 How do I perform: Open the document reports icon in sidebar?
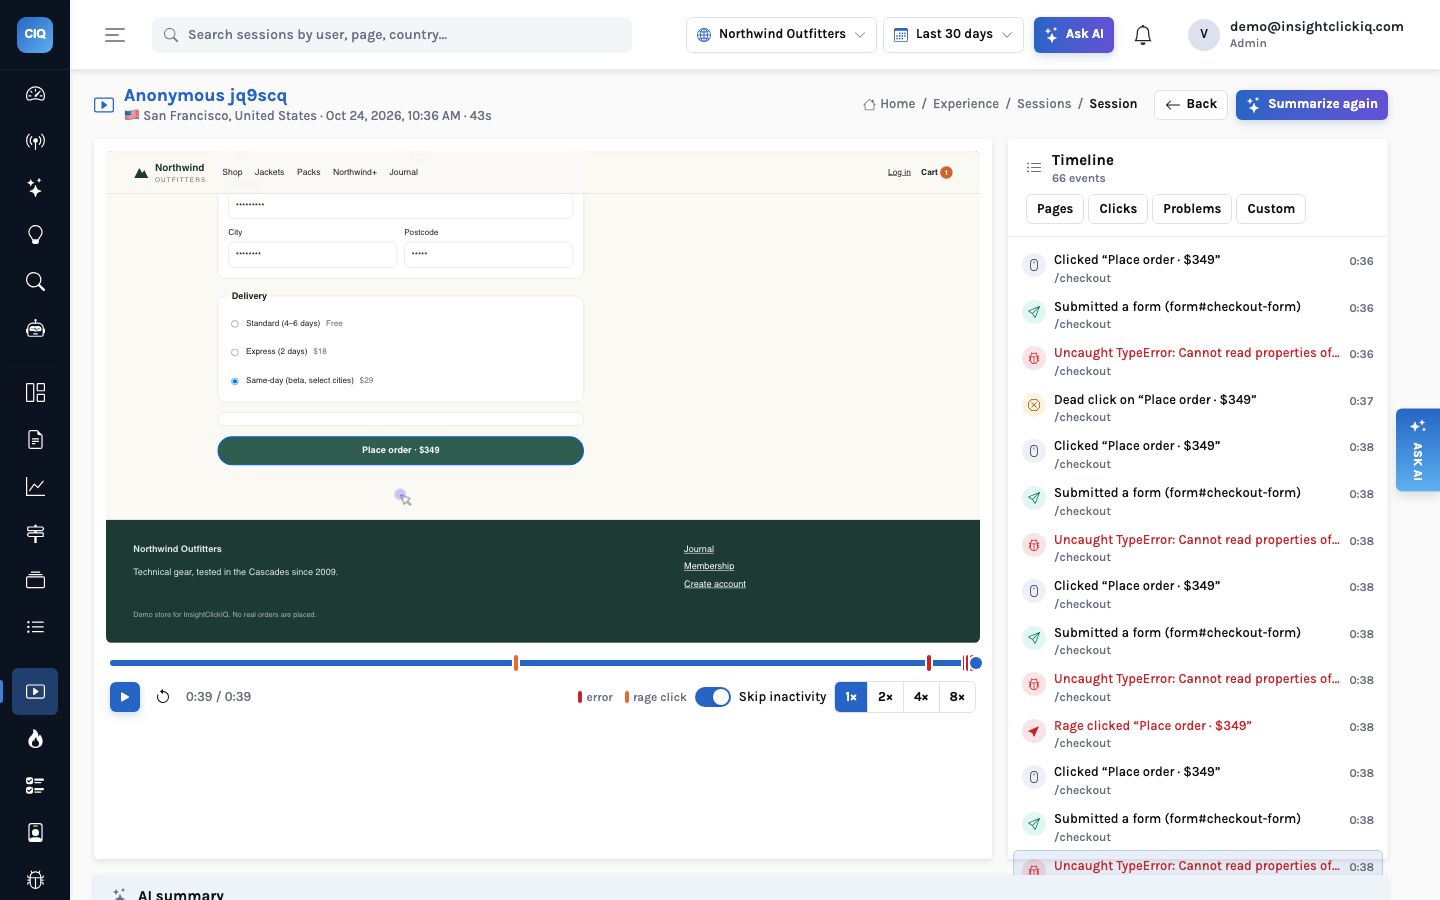[x=35, y=439]
